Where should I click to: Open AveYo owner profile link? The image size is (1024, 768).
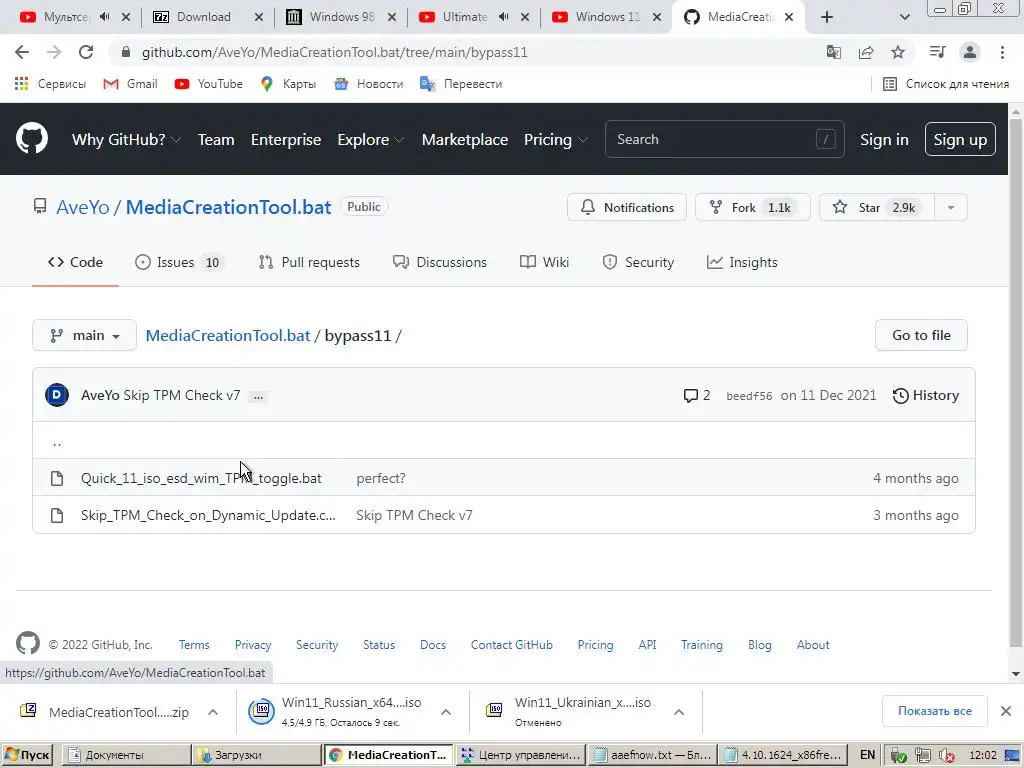(x=83, y=207)
